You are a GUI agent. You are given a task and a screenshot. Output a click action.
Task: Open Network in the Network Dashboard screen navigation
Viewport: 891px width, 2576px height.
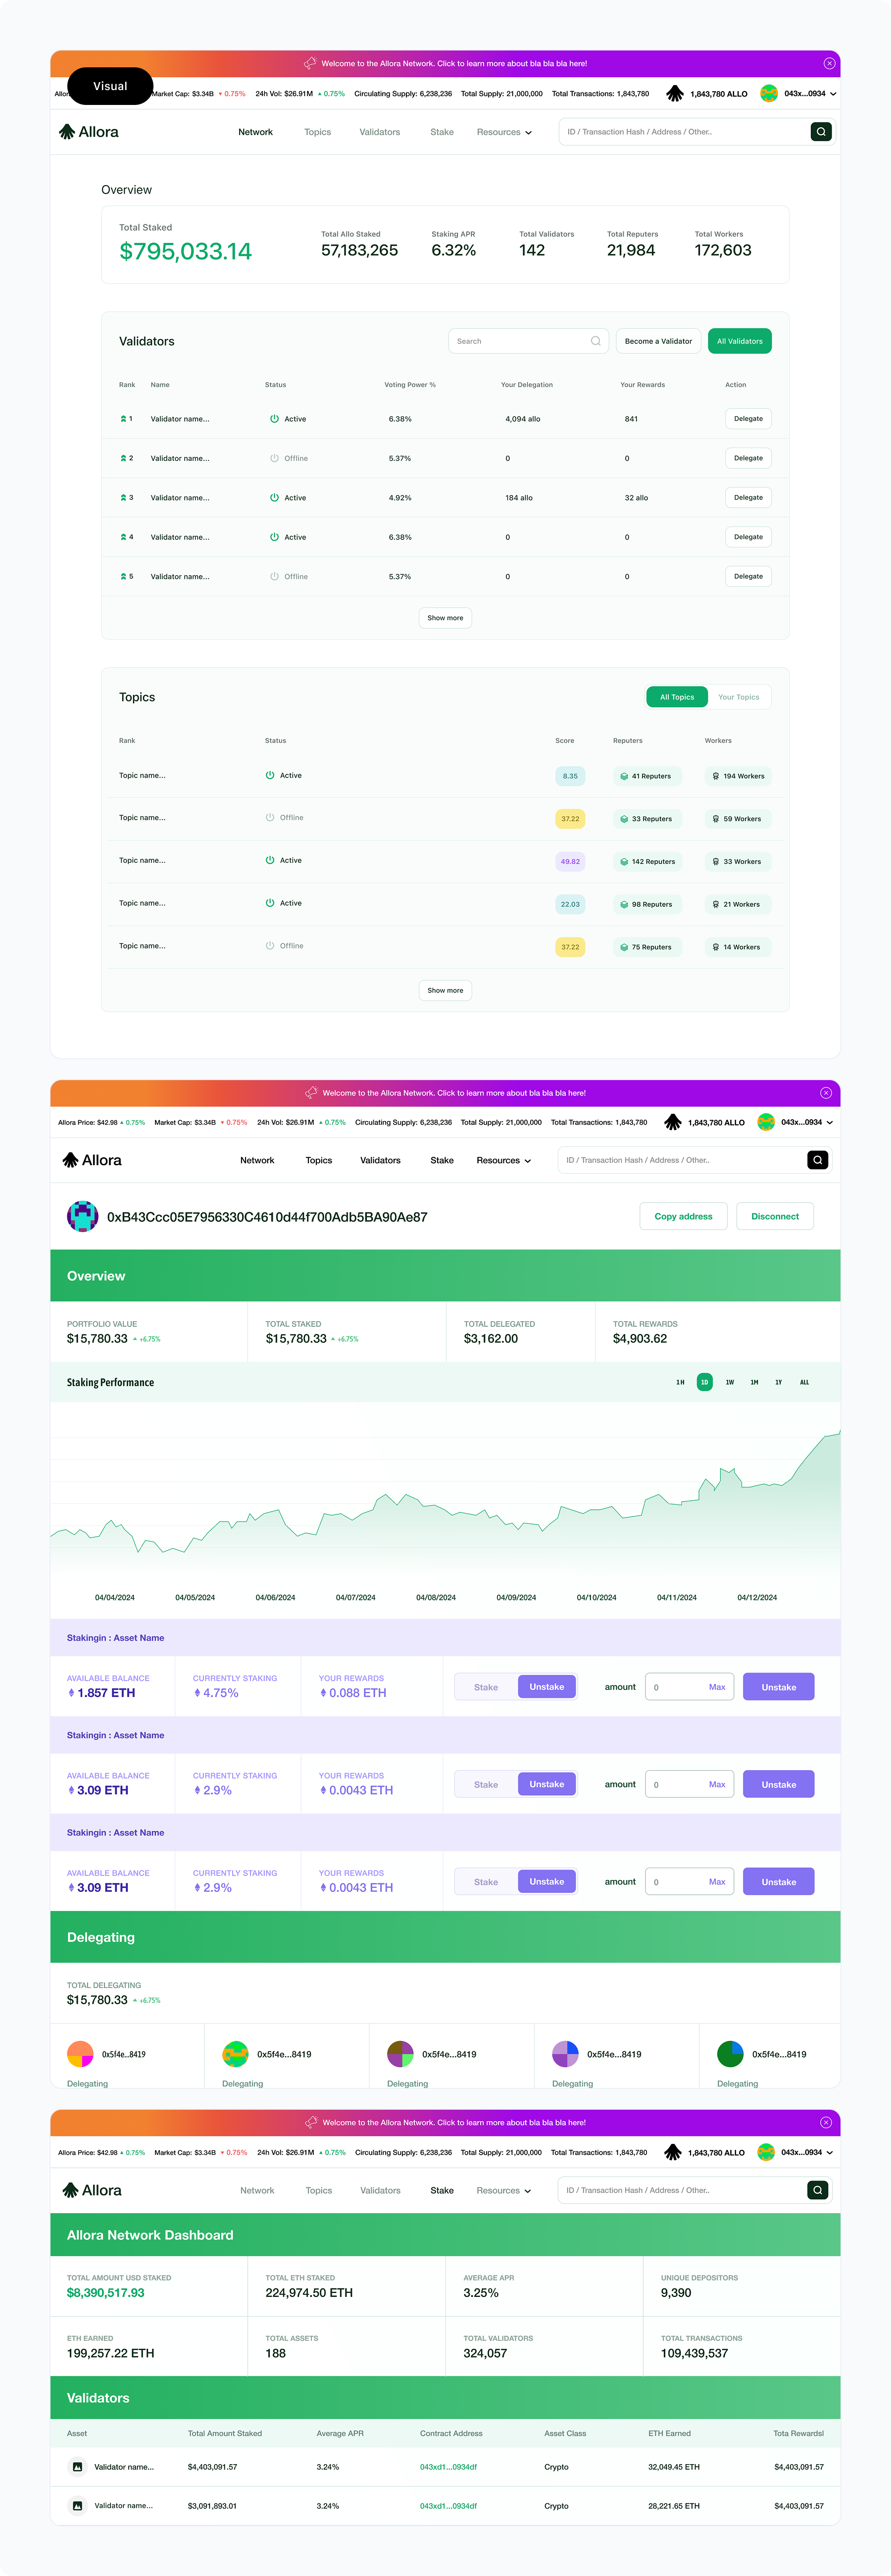tap(257, 2190)
